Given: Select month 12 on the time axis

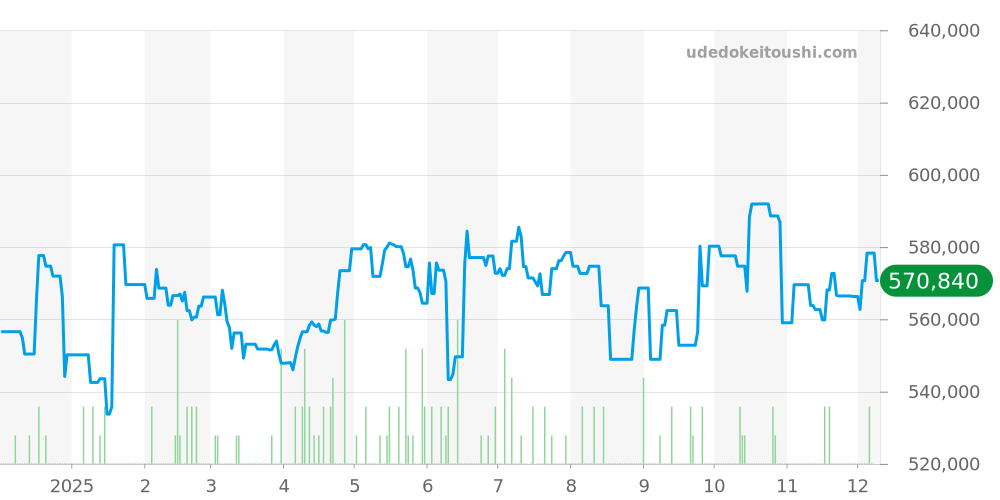Looking at the screenshot, I should (858, 487).
